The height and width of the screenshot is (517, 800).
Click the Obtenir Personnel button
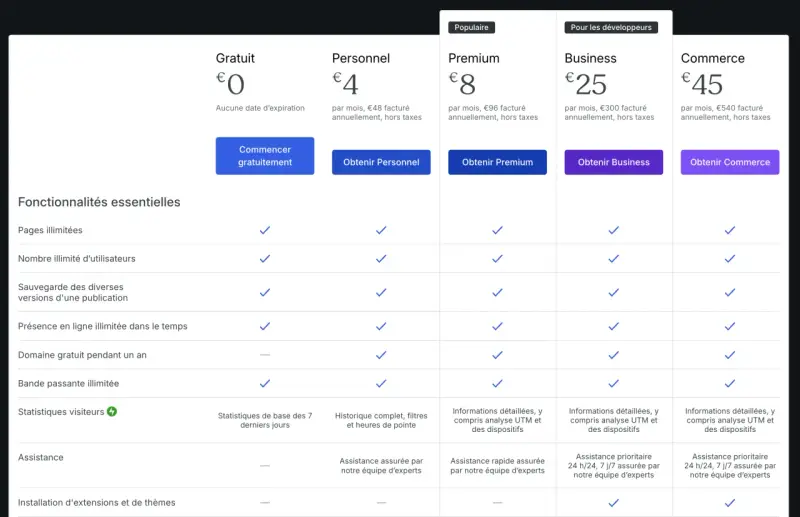pos(381,162)
